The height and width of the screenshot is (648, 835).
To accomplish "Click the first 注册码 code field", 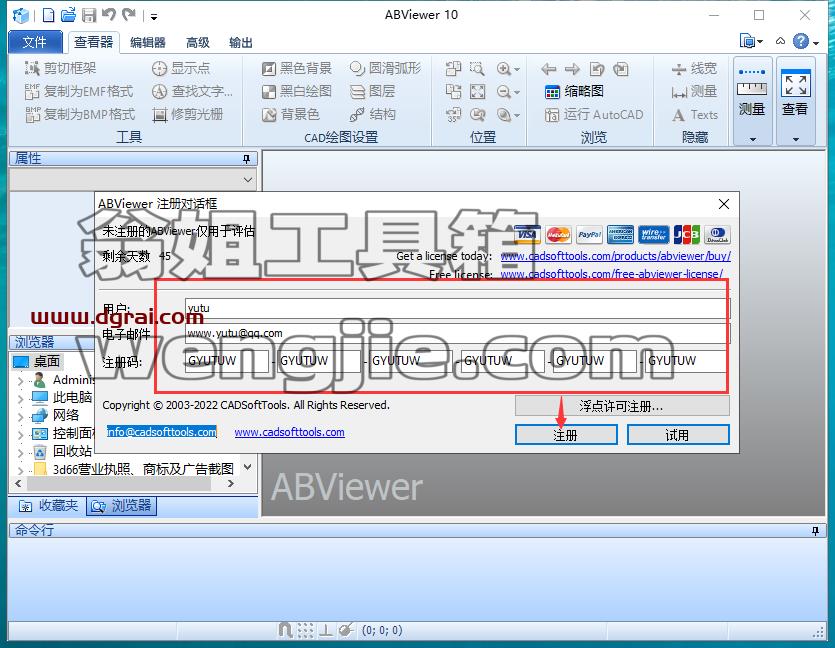I will coord(227,361).
